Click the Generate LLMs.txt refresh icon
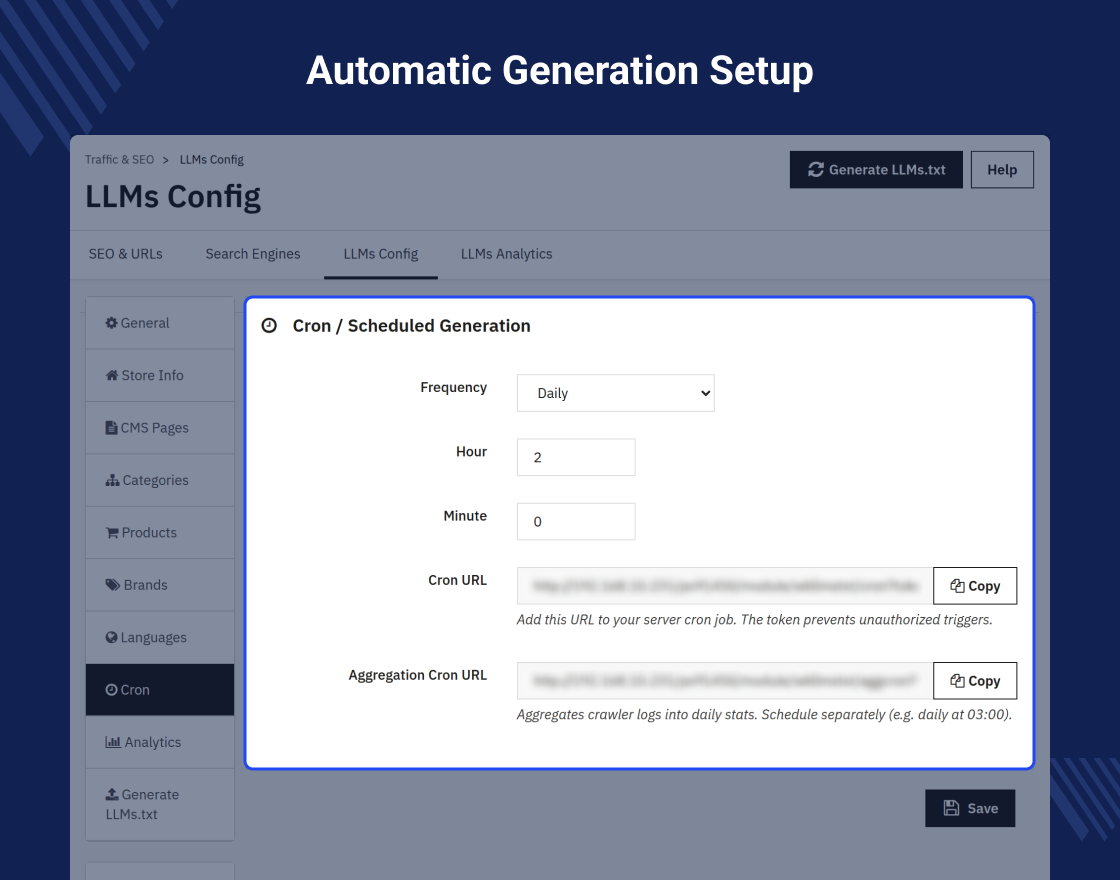This screenshot has width=1120, height=880. [x=816, y=169]
